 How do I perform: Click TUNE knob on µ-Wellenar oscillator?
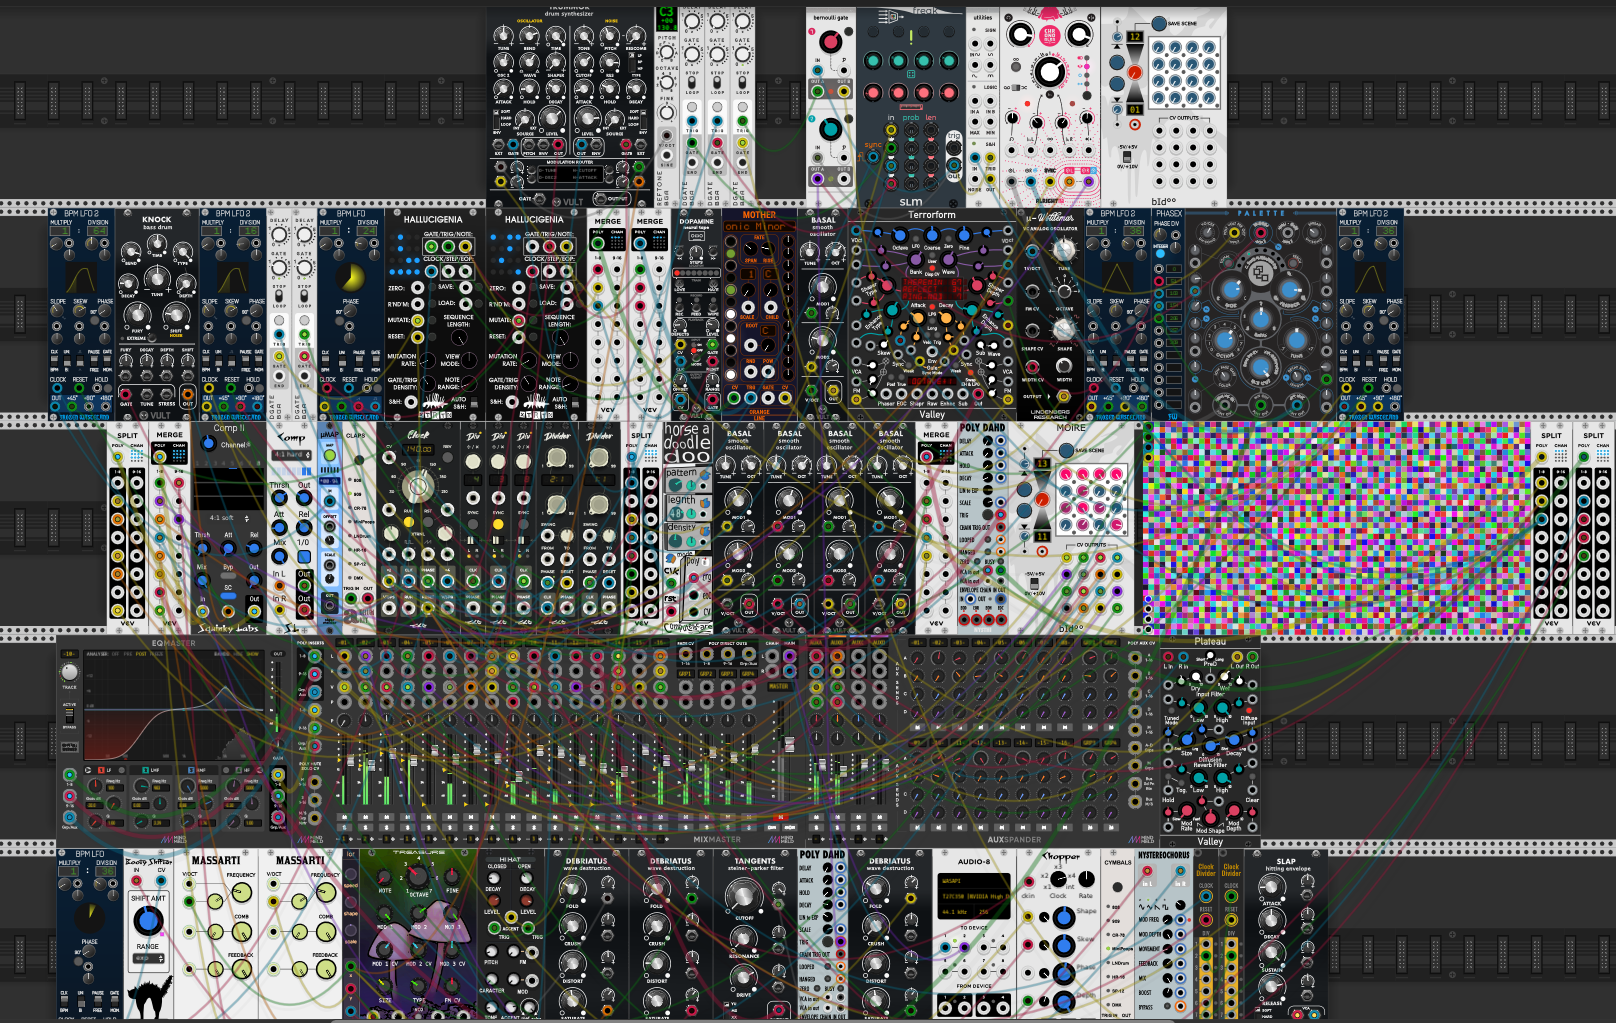click(1064, 250)
